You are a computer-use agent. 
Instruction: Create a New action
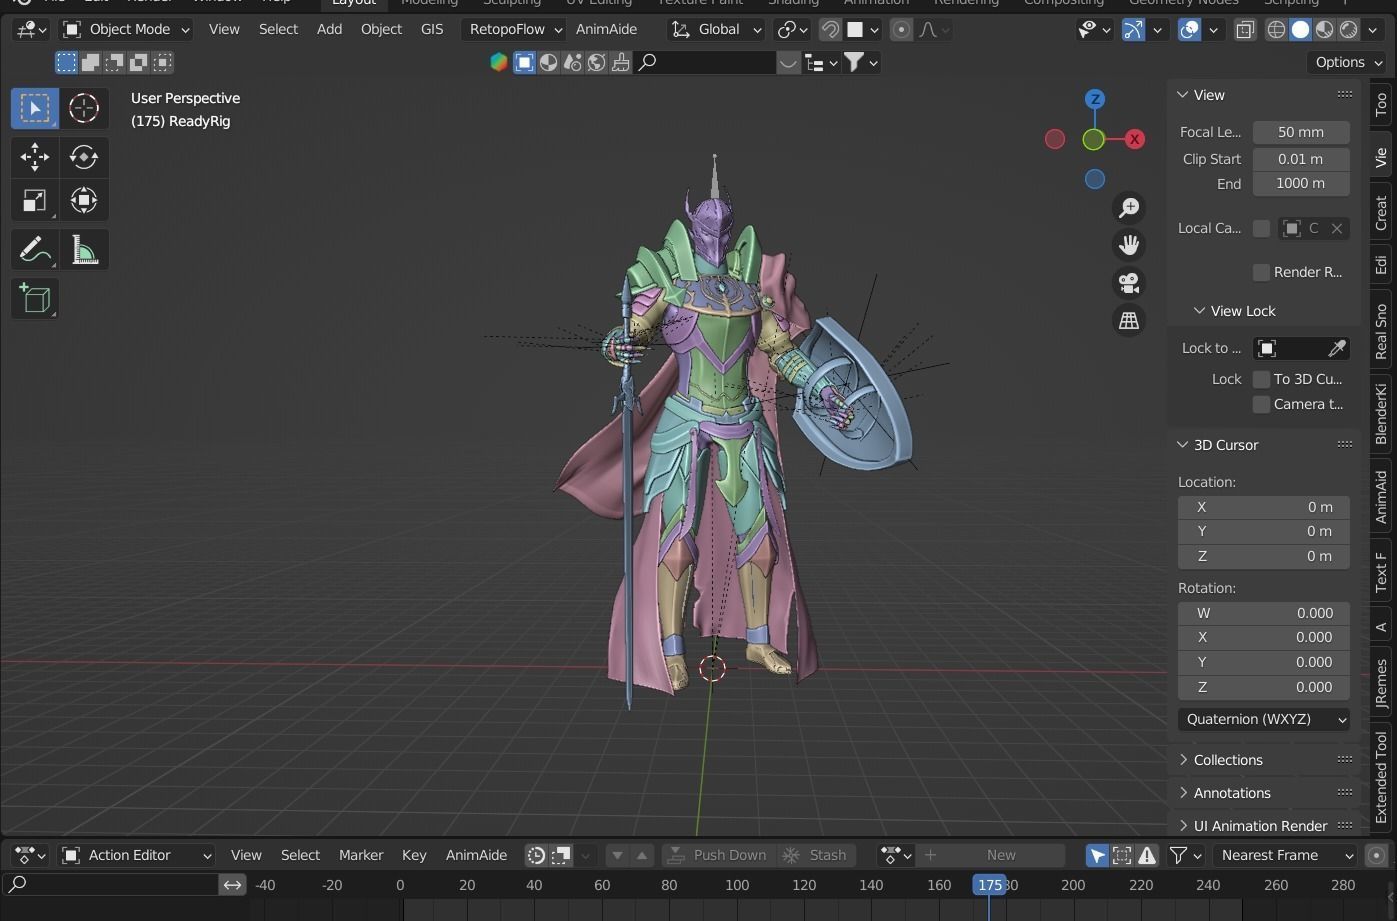(990, 855)
